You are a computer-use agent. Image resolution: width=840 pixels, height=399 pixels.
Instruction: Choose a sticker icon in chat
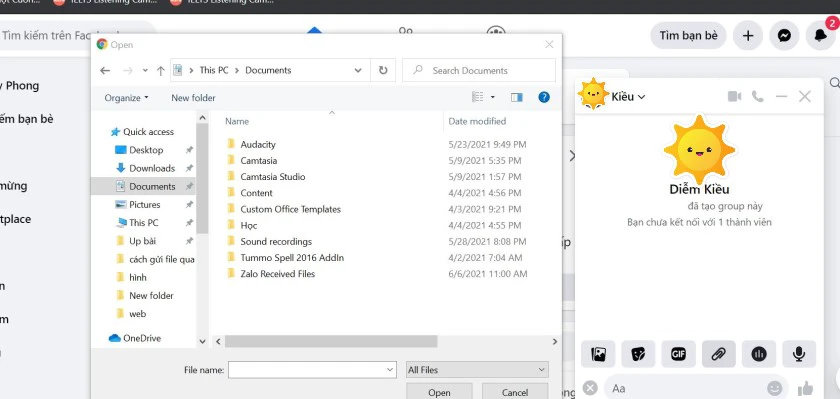(638, 354)
